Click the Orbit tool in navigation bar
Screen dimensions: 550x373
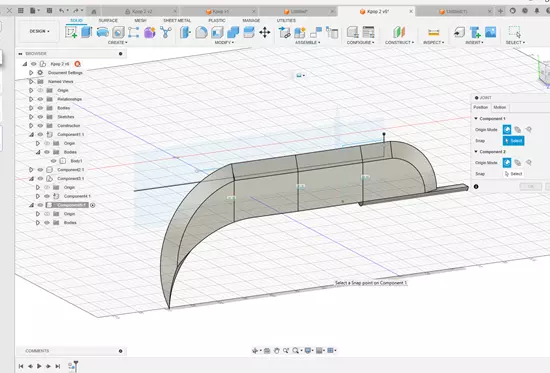[x=255, y=350]
